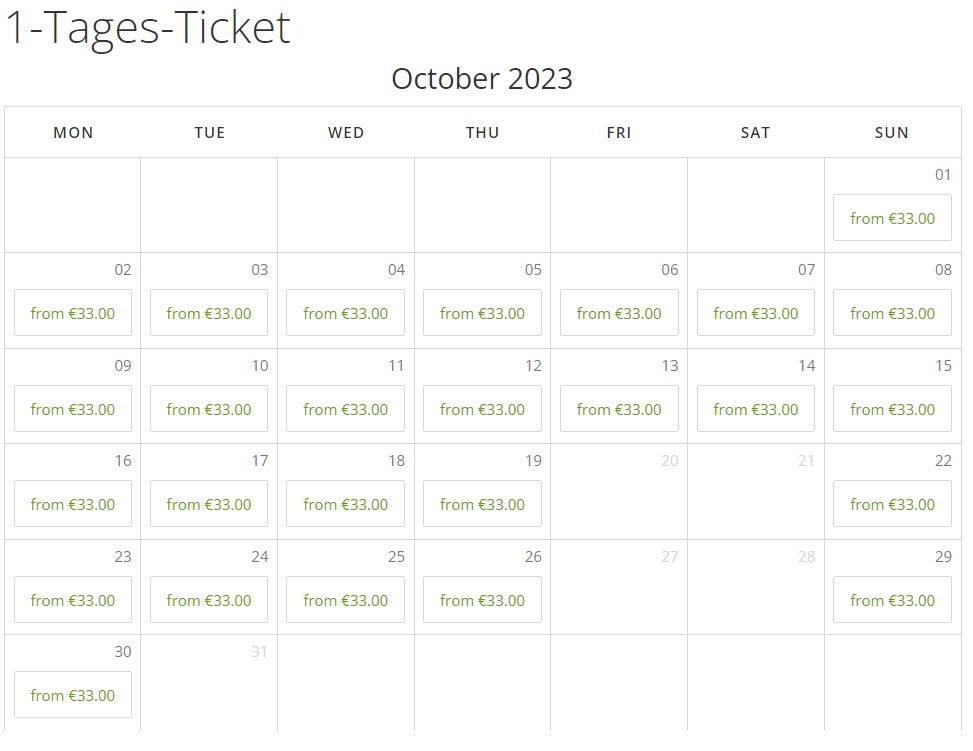Select Friday October 13 ticket
The height and width of the screenshot is (751, 973).
(619, 409)
